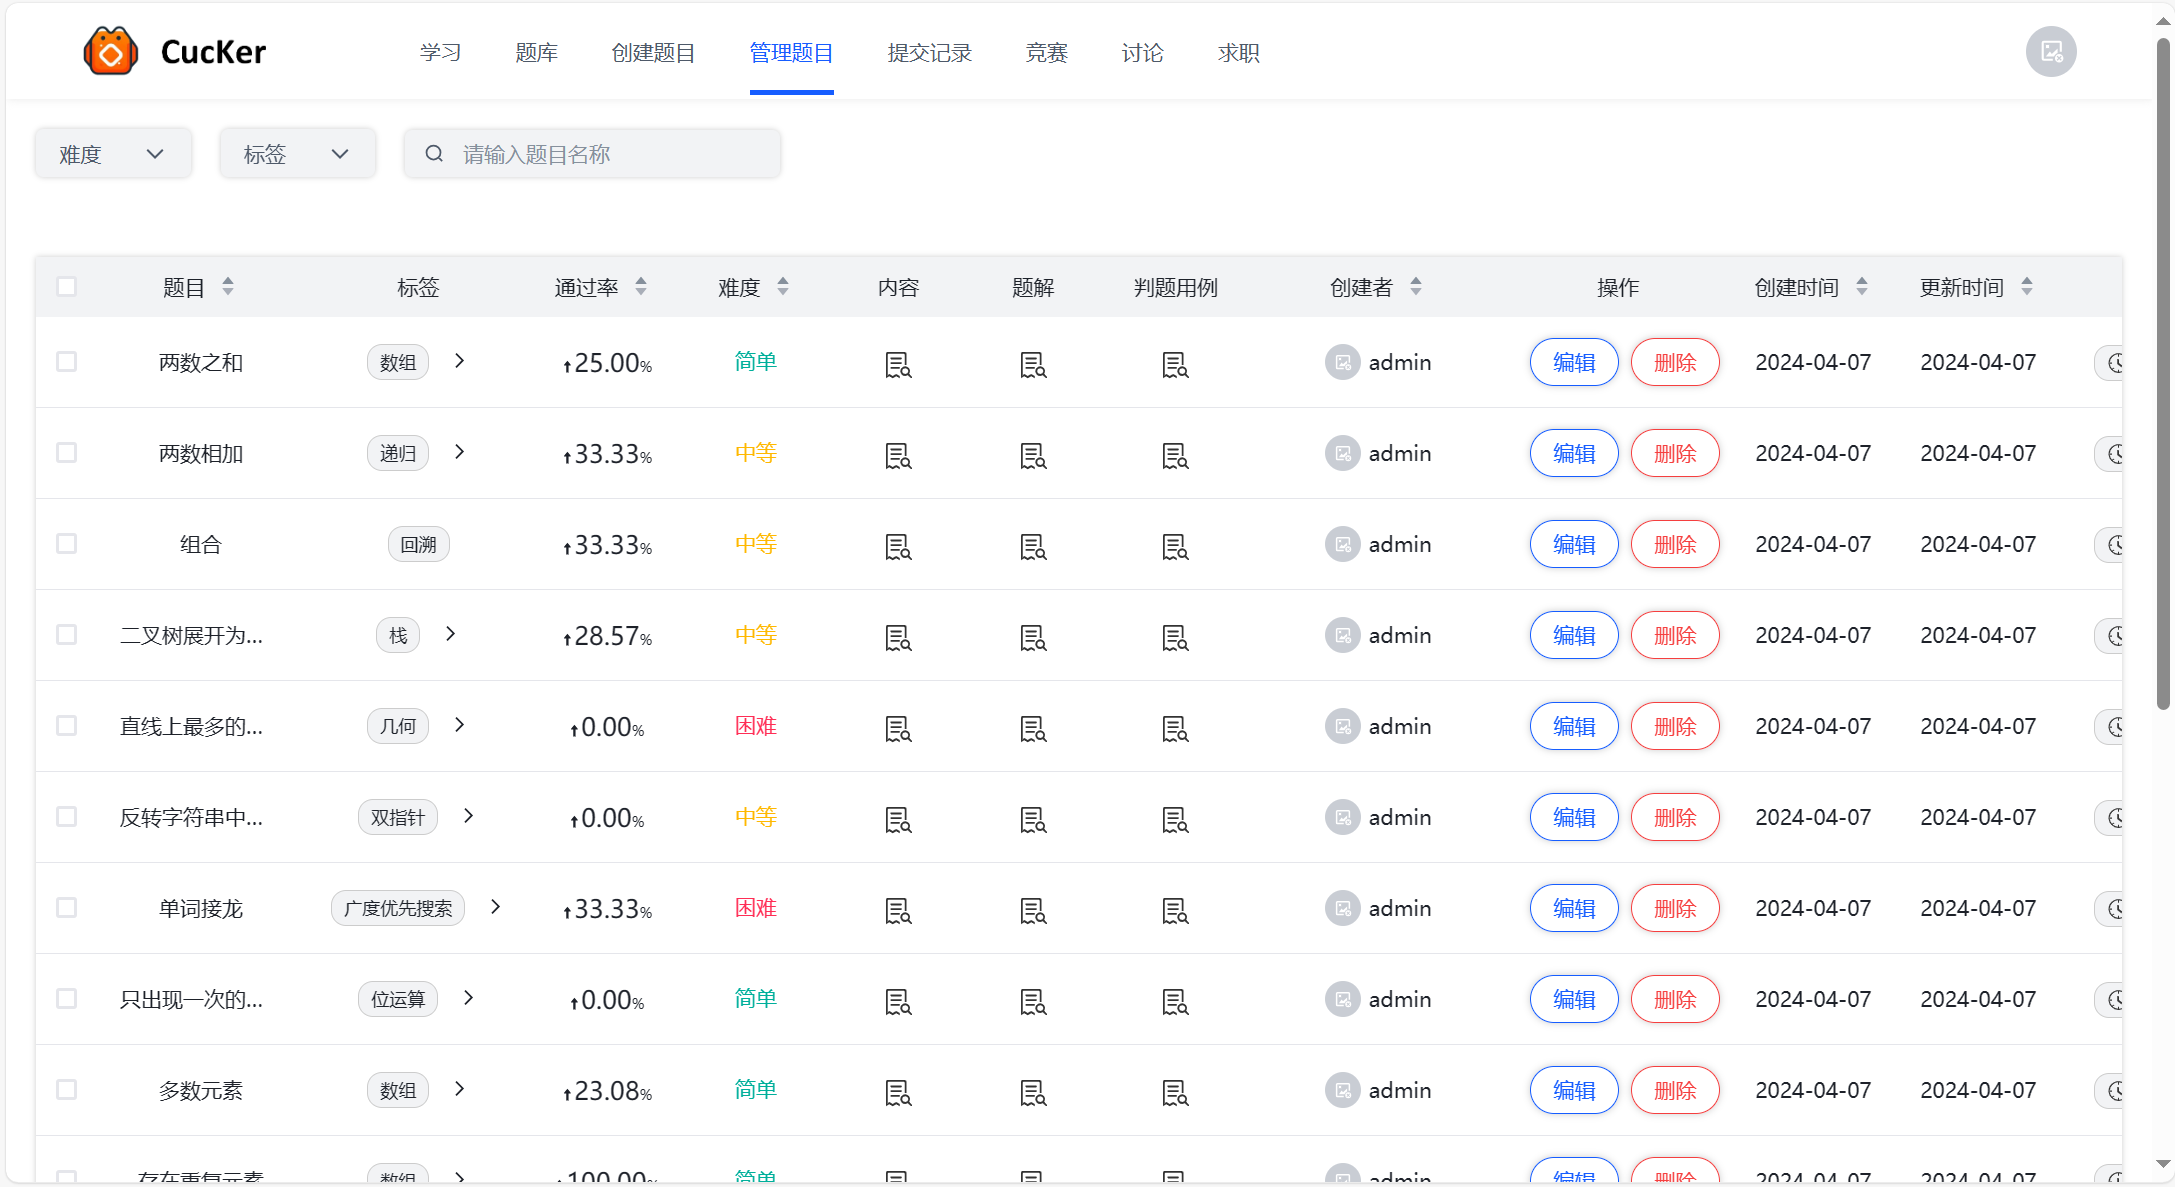Expand tags chevron beside 位运算 tag
The image size is (2175, 1187).
point(469,998)
